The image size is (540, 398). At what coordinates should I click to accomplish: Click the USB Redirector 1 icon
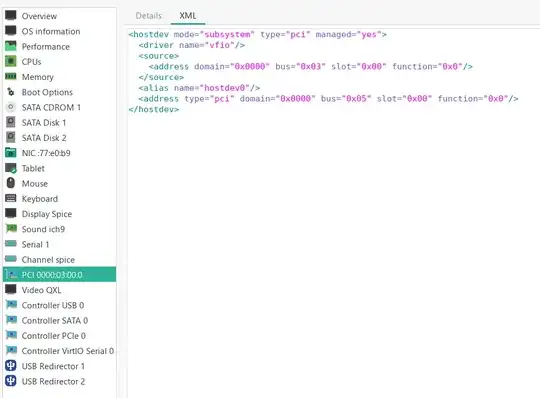tap(11, 366)
